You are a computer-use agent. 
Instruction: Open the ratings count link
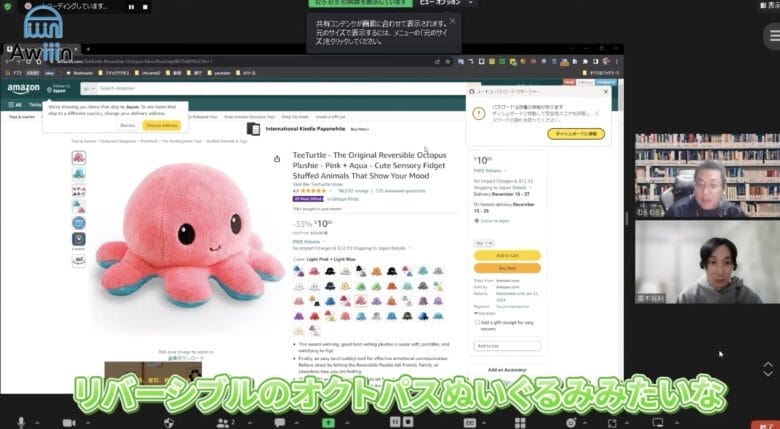point(353,191)
